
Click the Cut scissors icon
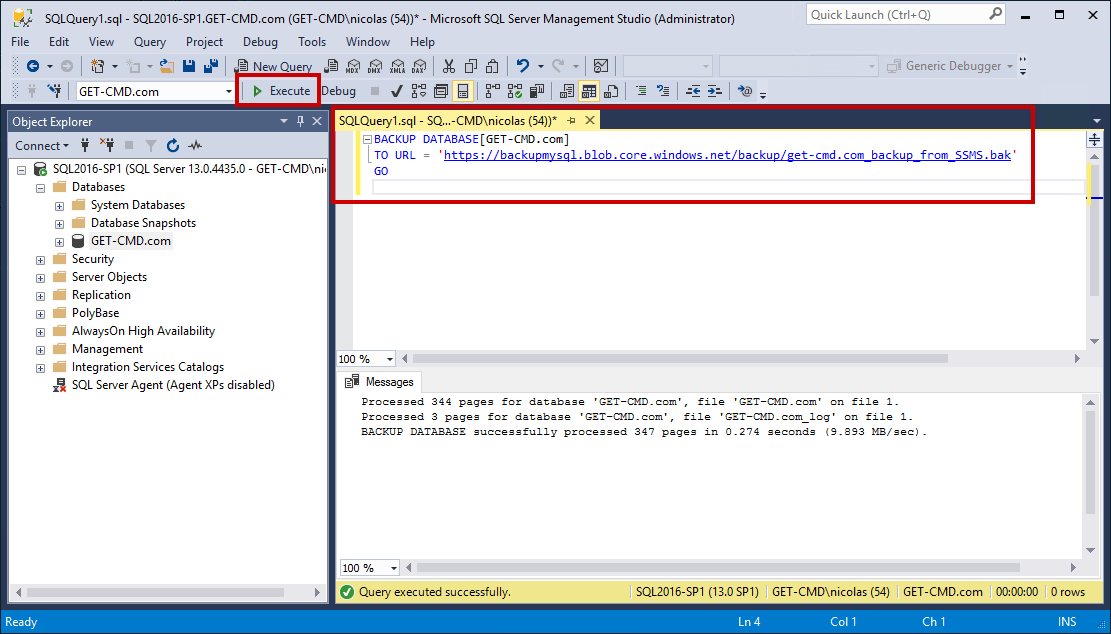click(x=449, y=66)
